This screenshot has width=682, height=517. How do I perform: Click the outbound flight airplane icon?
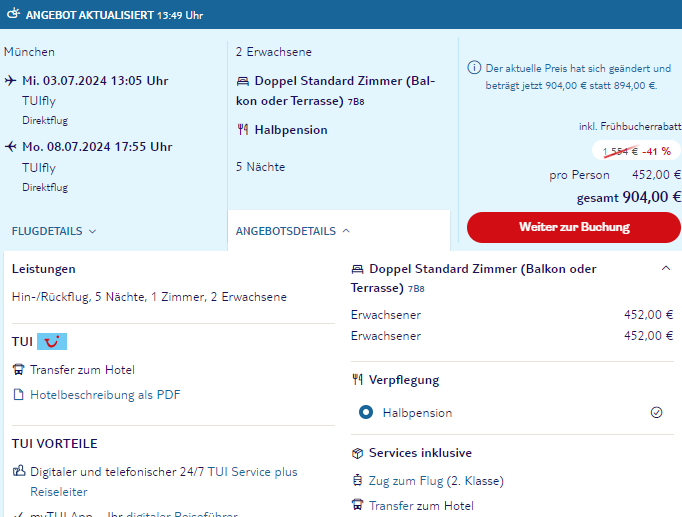[x=10, y=80]
